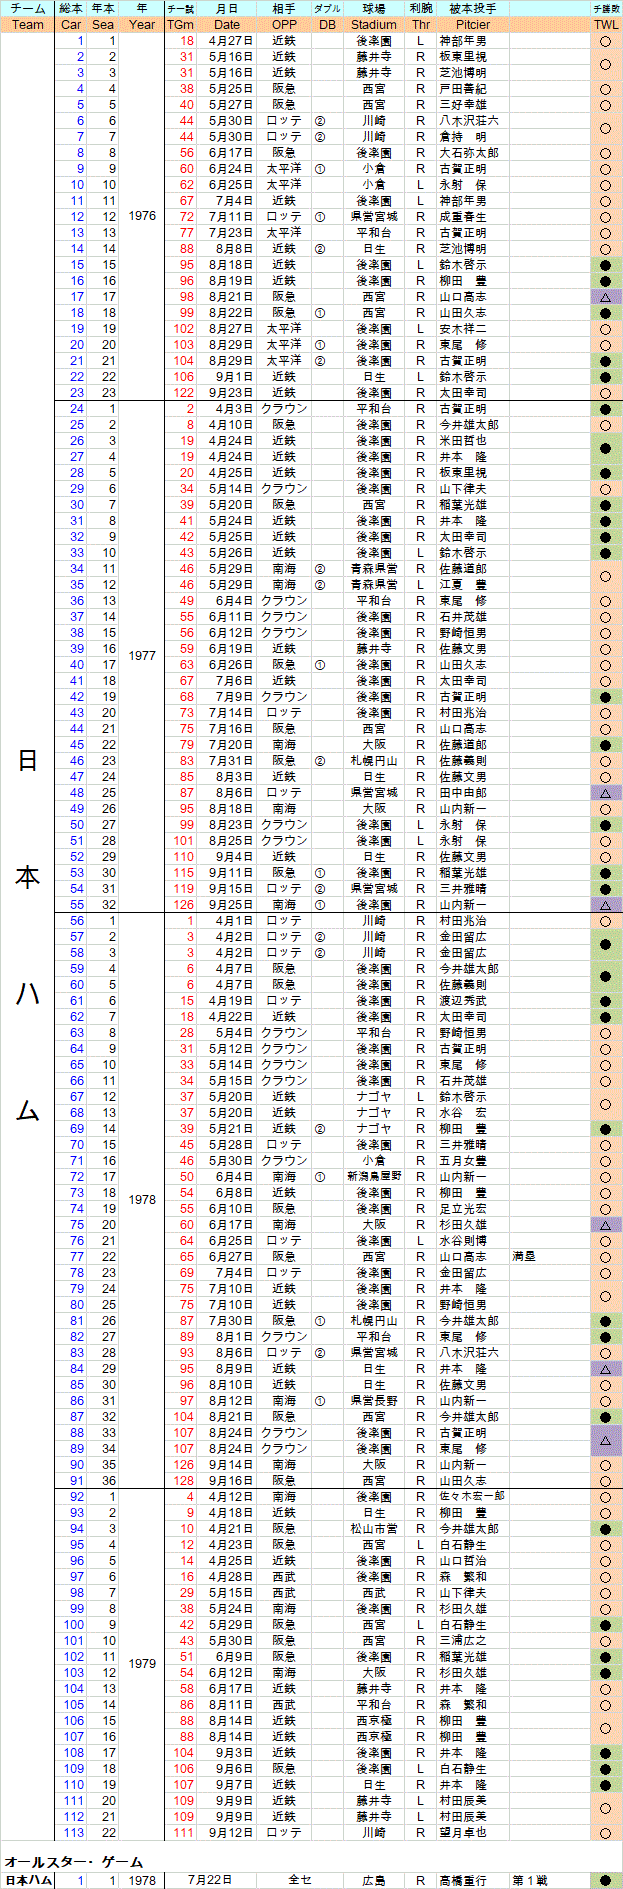This screenshot has height=1889, width=623.
Task: Select career number 113 cell
Action: pyautogui.click(x=71, y=1833)
